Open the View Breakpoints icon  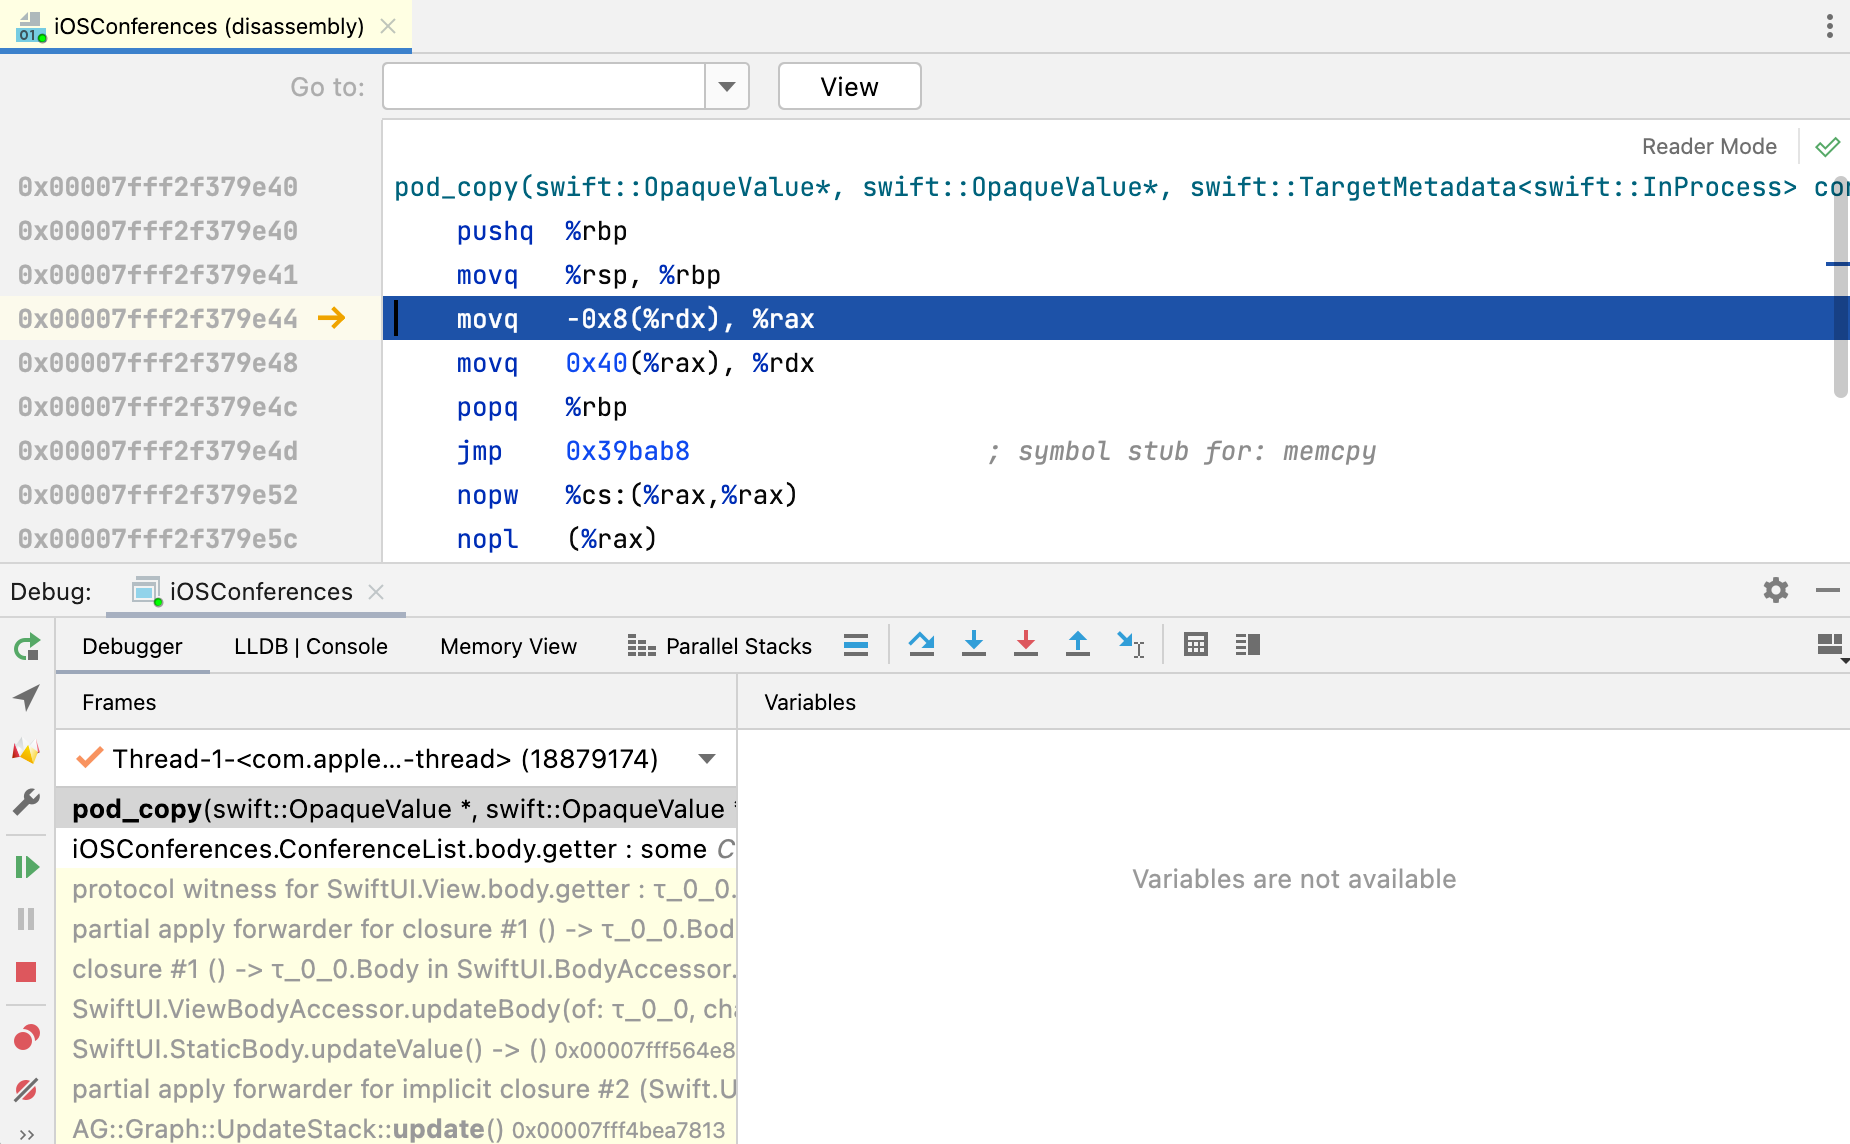27,1037
